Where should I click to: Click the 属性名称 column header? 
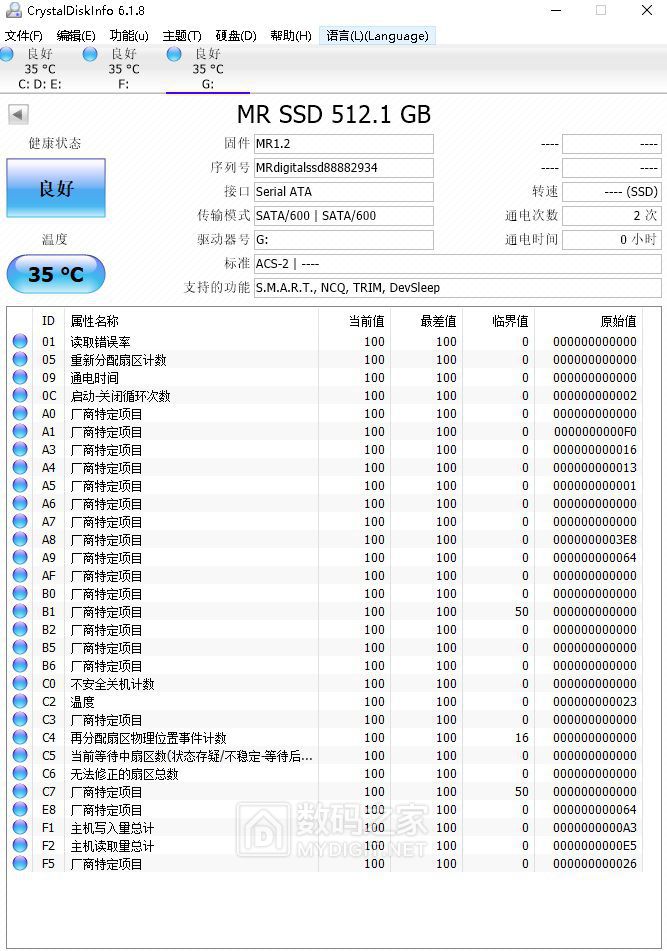[x=94, y=321]
